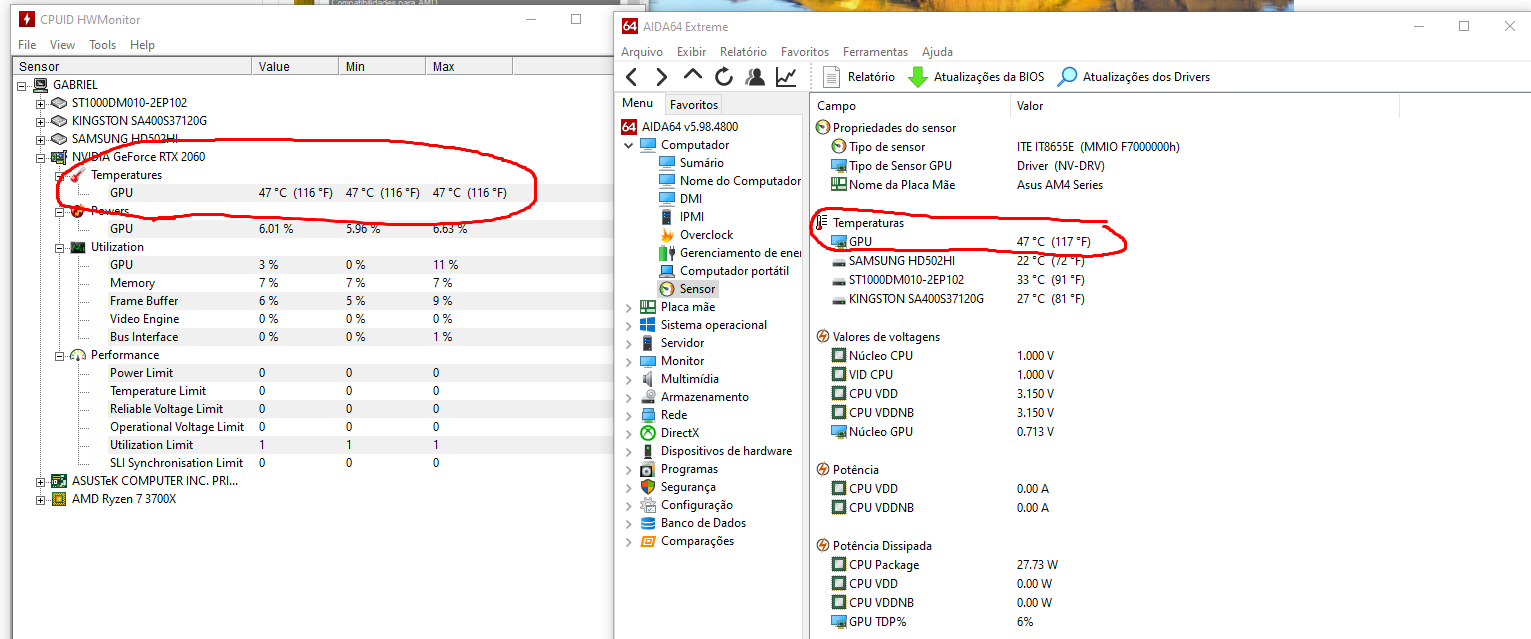Expand the ASUSTeK COMPUTER INC. node
The image size is (1531, 639).
coord(40,481)
